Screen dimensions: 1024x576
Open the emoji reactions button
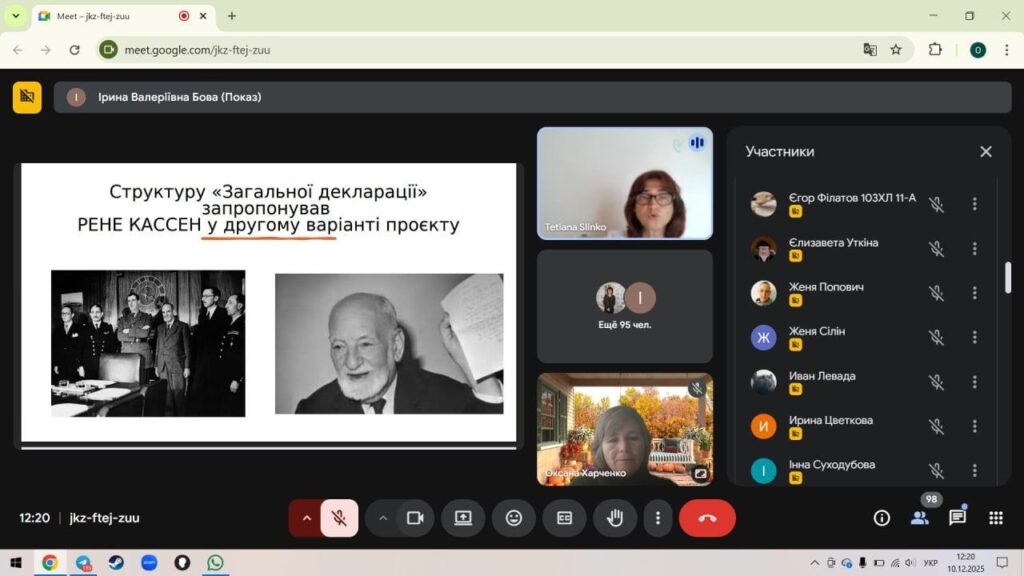pos(514,518)
